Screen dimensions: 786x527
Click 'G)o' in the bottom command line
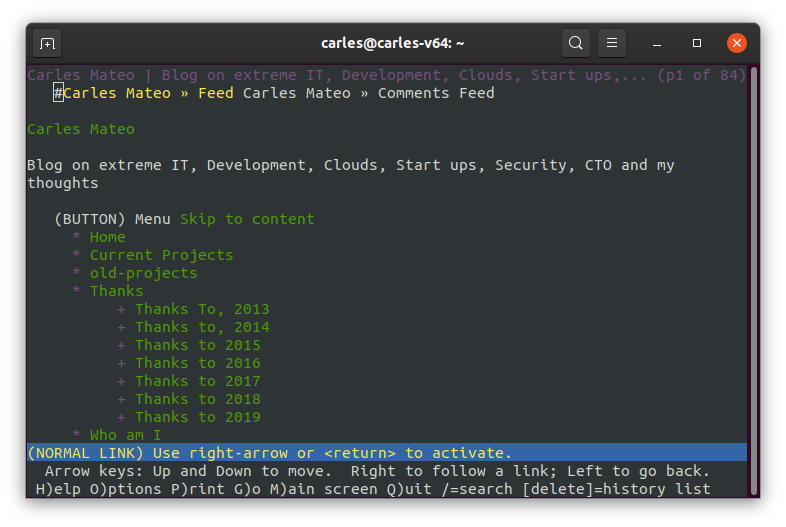(x=247, y=489)
